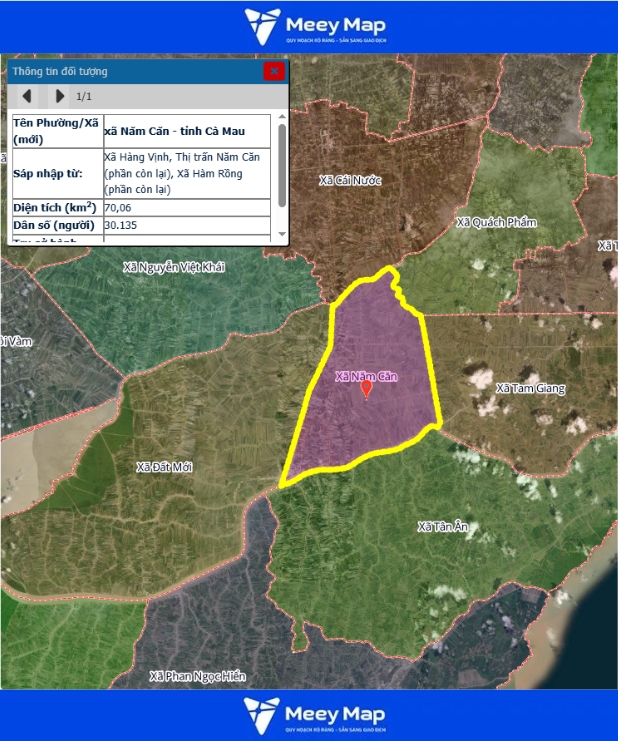Click the Diện tích value 70,06 cell
This screenshot has height=741, width=618.
point(186,207)
